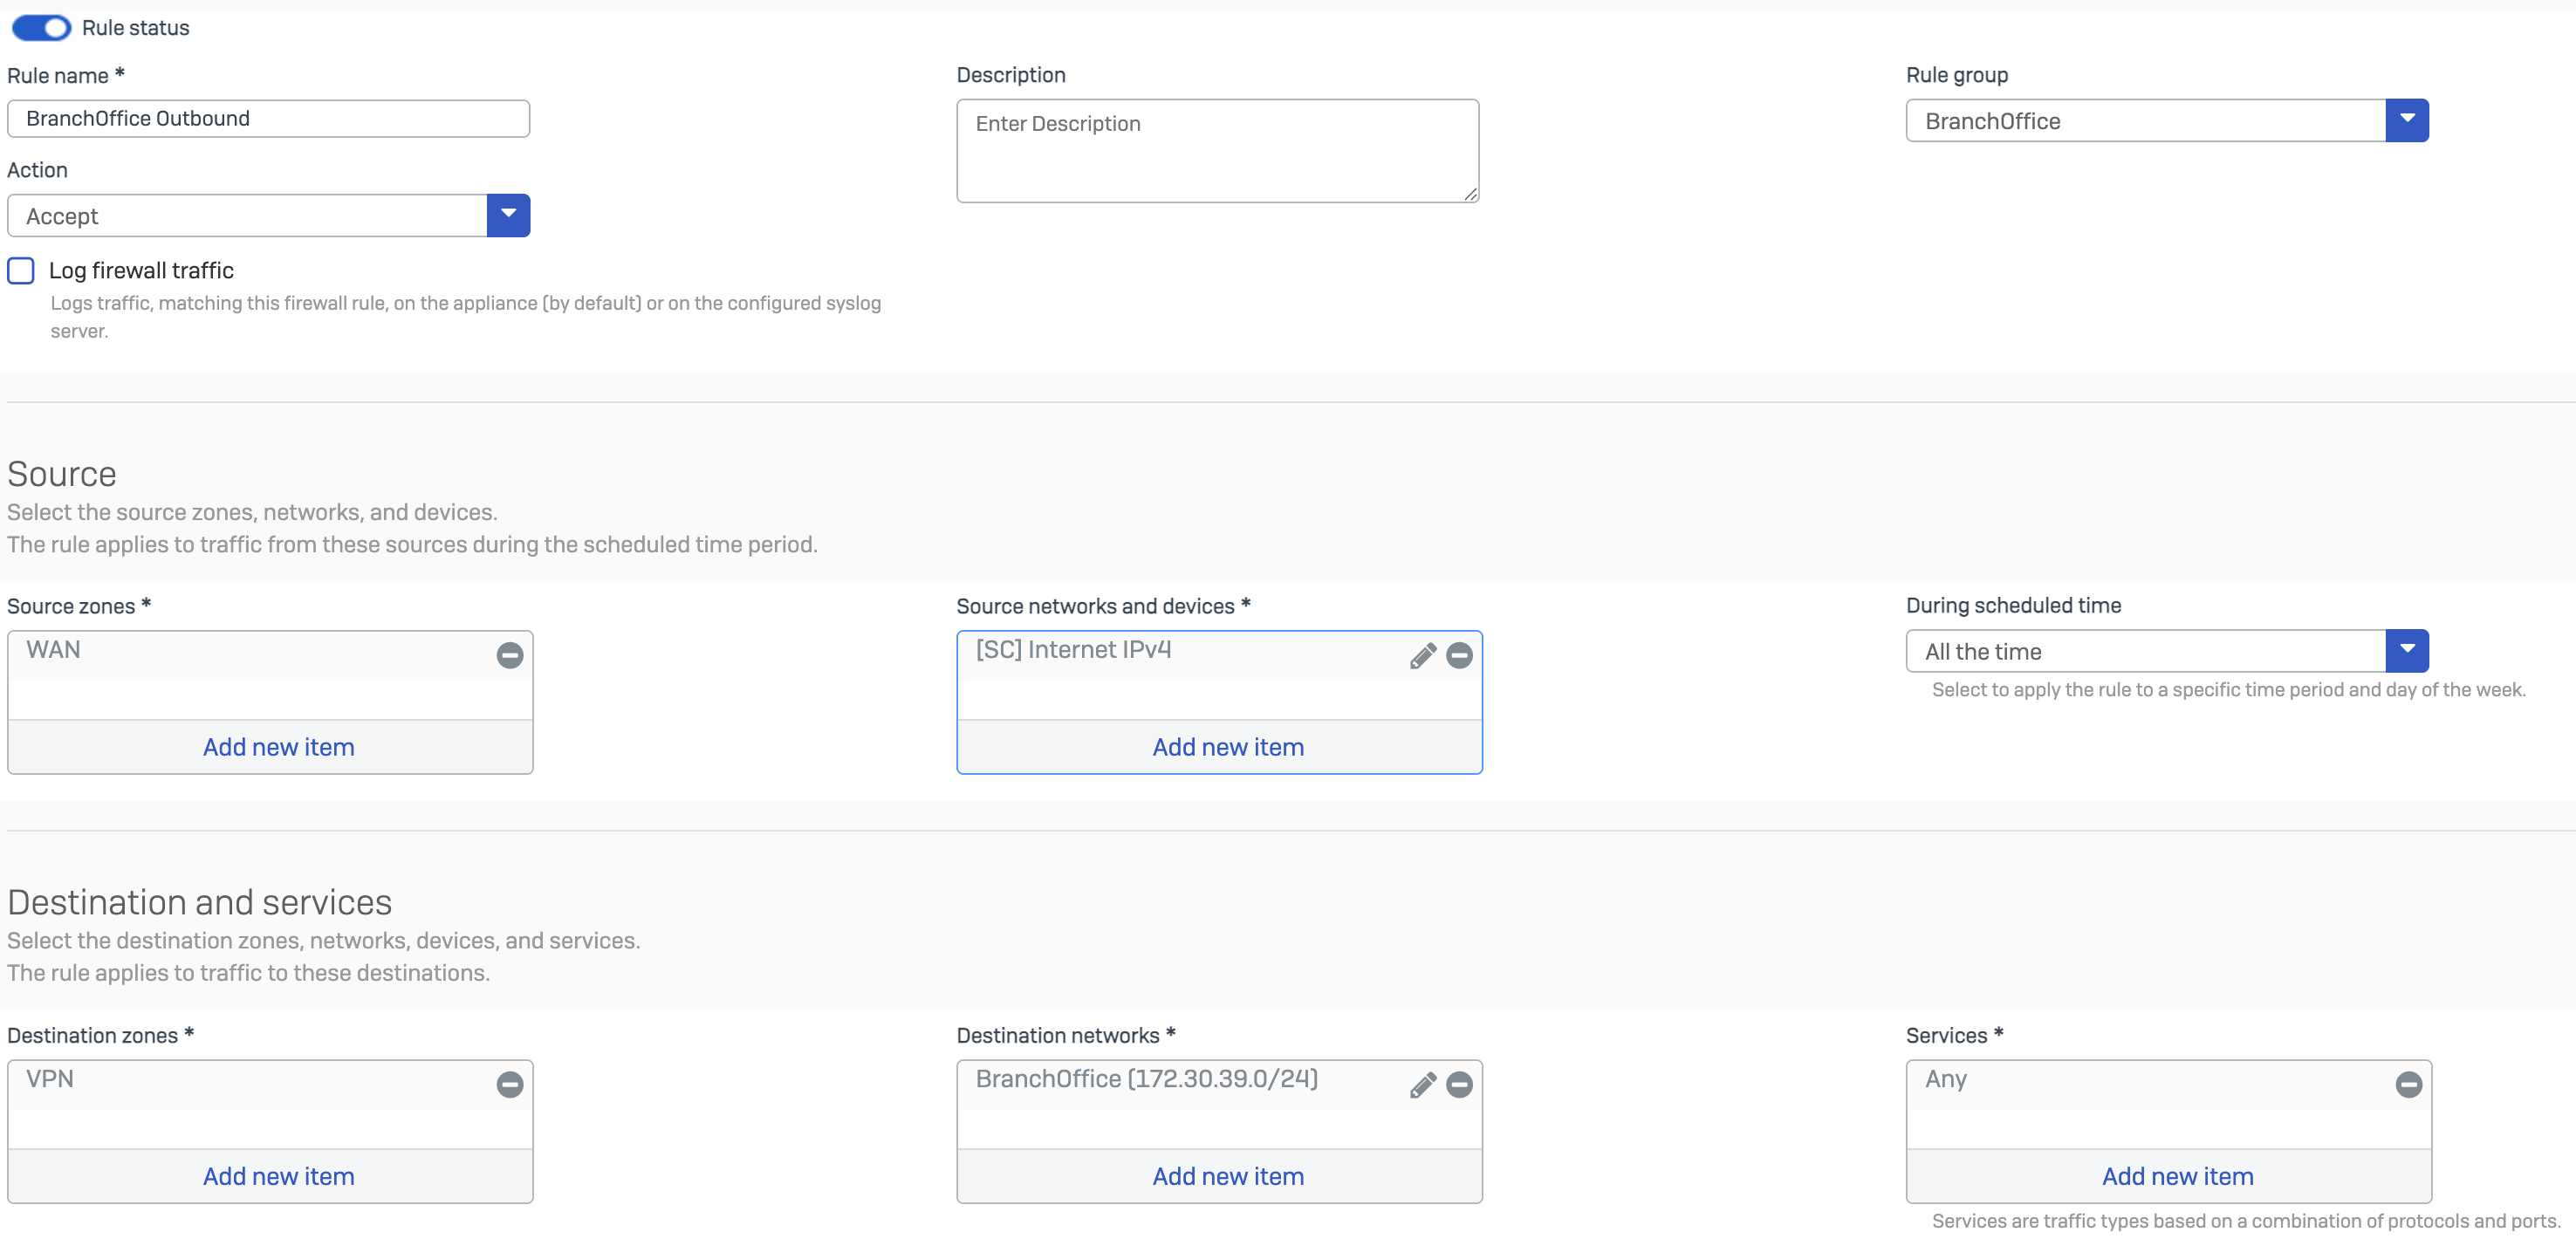
Task: Click the Description text area
Action: tap(1216, 150)
